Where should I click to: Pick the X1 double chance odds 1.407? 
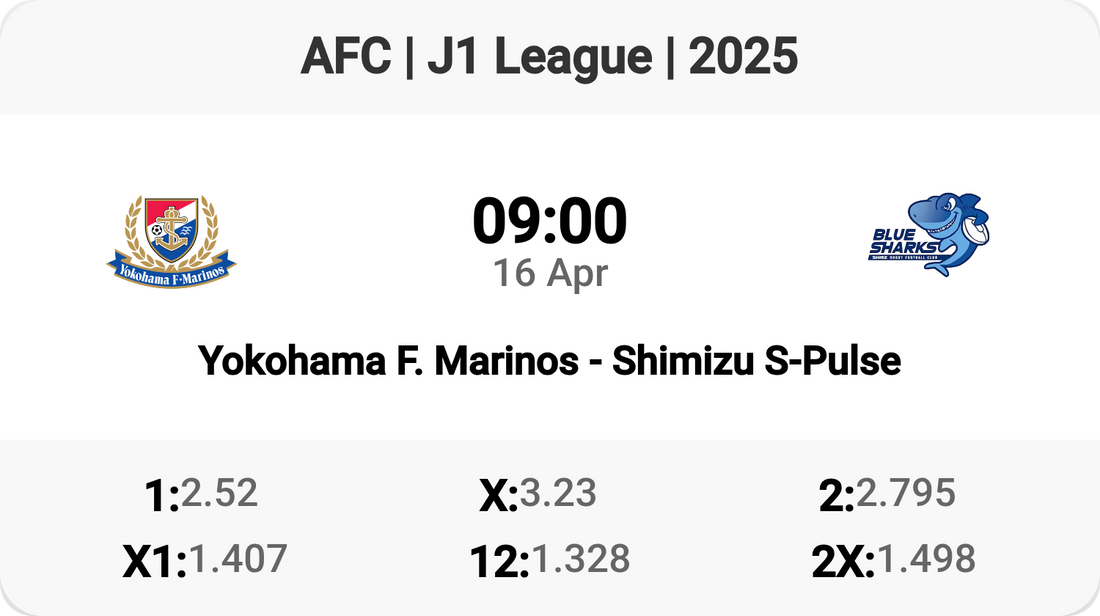(x=238, y=559)
